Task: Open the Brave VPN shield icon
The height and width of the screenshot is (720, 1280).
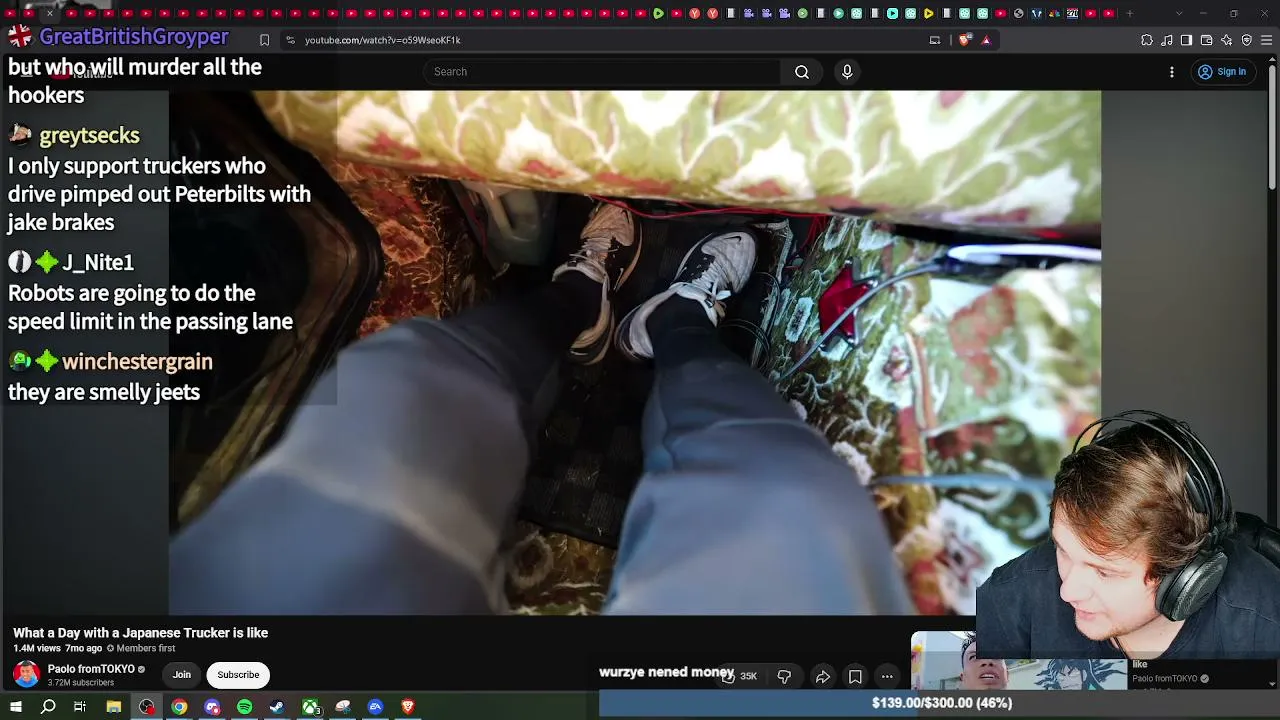Action: click(x=1247, y=40)
